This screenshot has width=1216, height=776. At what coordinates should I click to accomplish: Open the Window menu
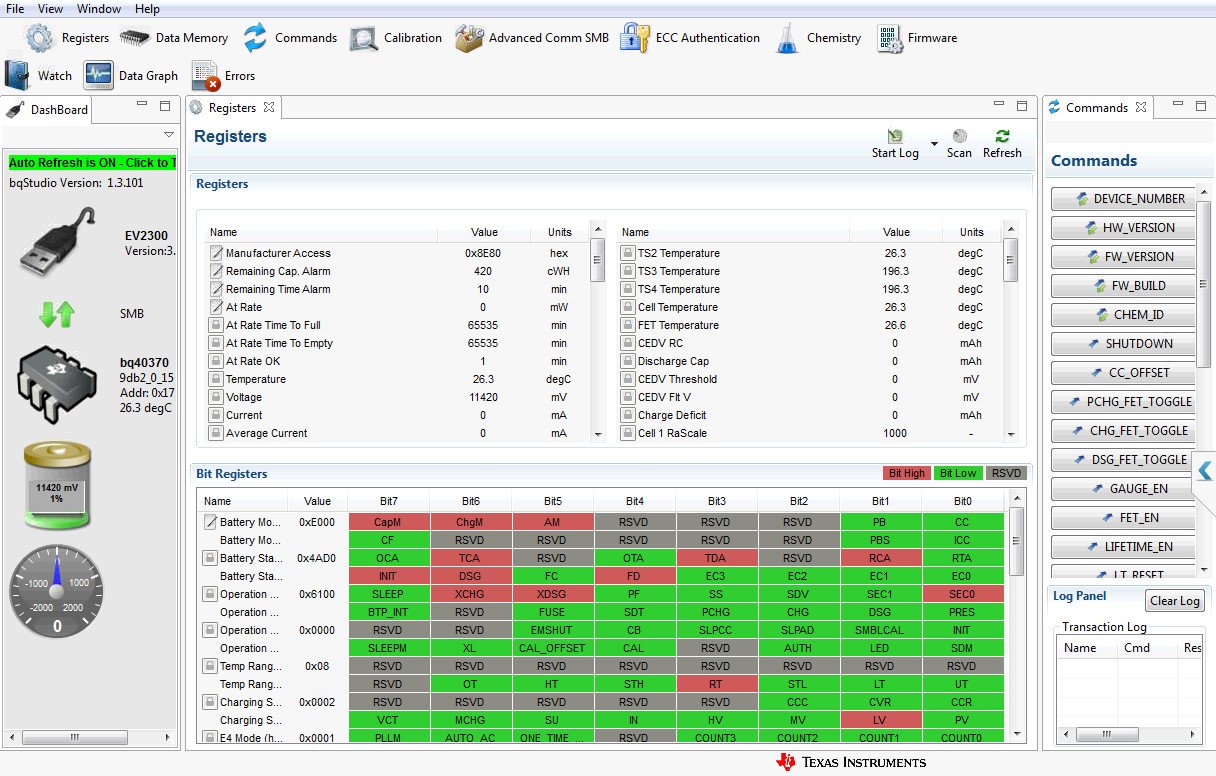99,9
